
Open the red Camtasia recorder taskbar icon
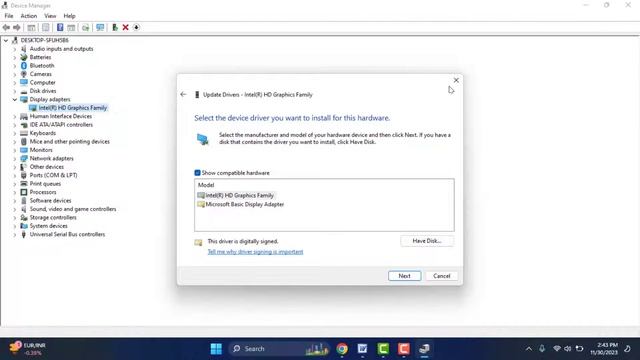pyautogui.click(x=404, y=349)
